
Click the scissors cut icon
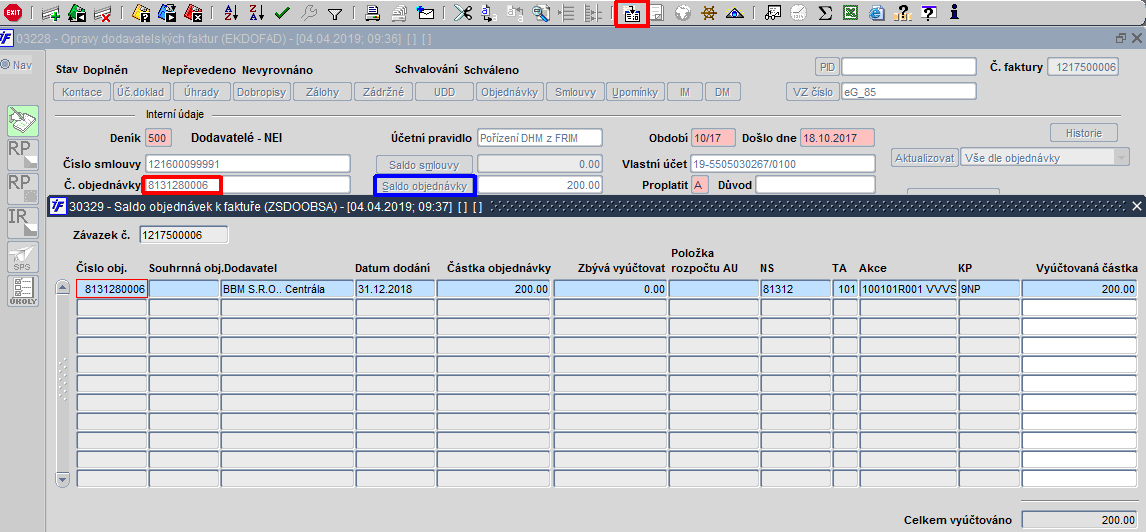(463, 12)
